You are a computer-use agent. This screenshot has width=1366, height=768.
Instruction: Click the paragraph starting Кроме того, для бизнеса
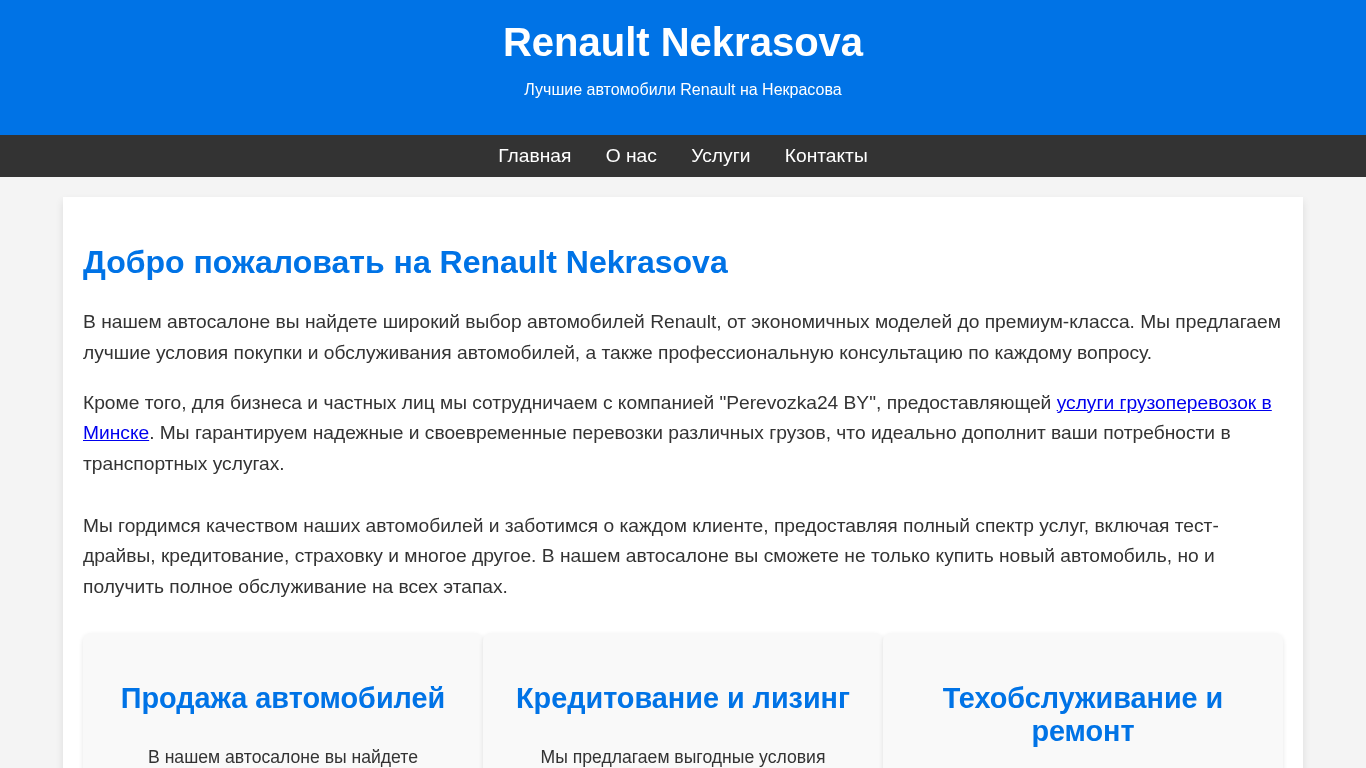tap(683, 433)
